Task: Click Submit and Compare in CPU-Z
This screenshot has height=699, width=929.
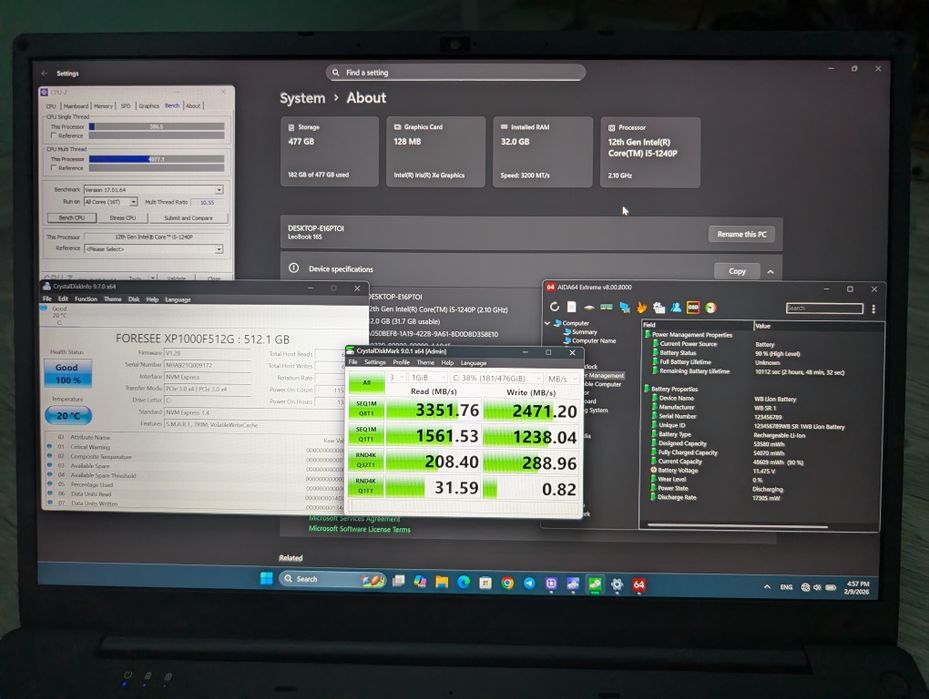Action: pyautogui.click(x=188, y=218)
